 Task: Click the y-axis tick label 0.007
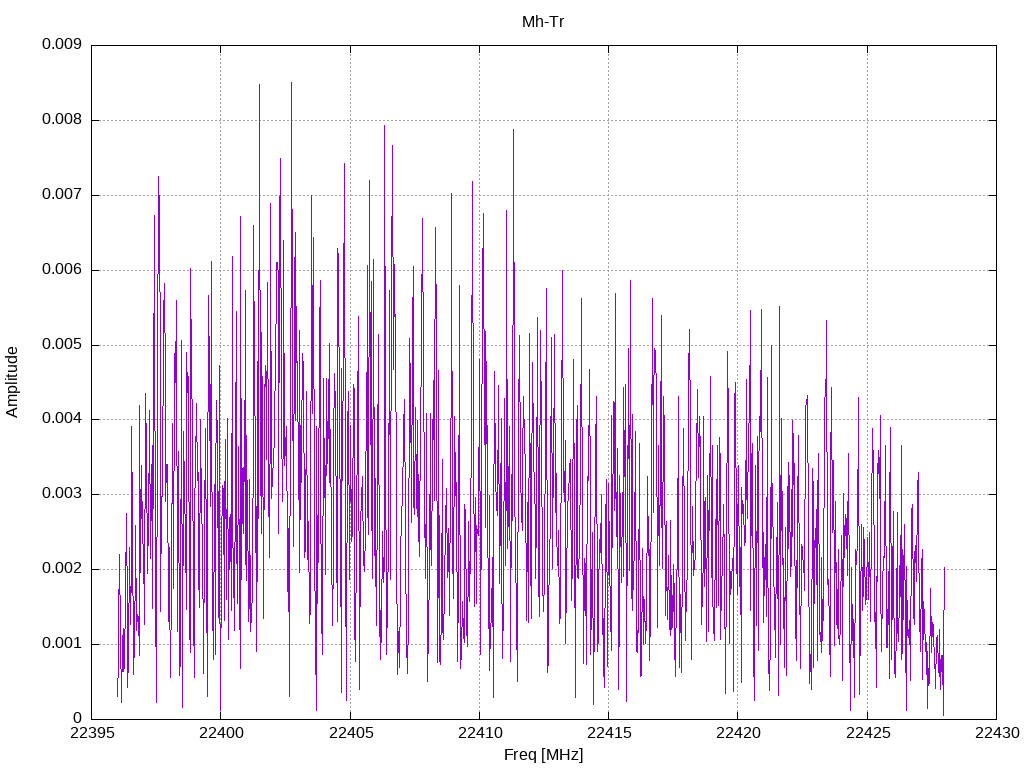(62, 194)
